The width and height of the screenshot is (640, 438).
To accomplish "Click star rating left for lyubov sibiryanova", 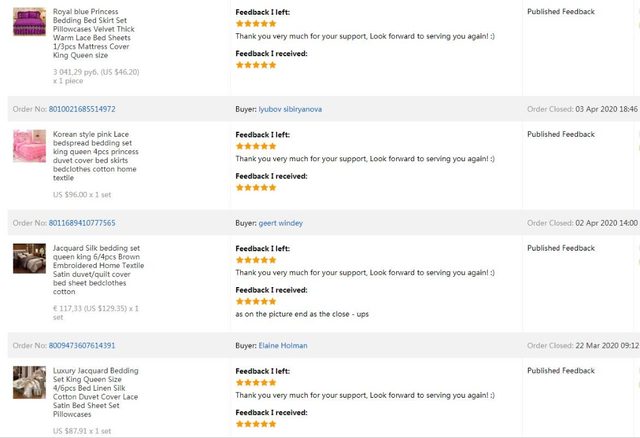I will pos(255,146).
